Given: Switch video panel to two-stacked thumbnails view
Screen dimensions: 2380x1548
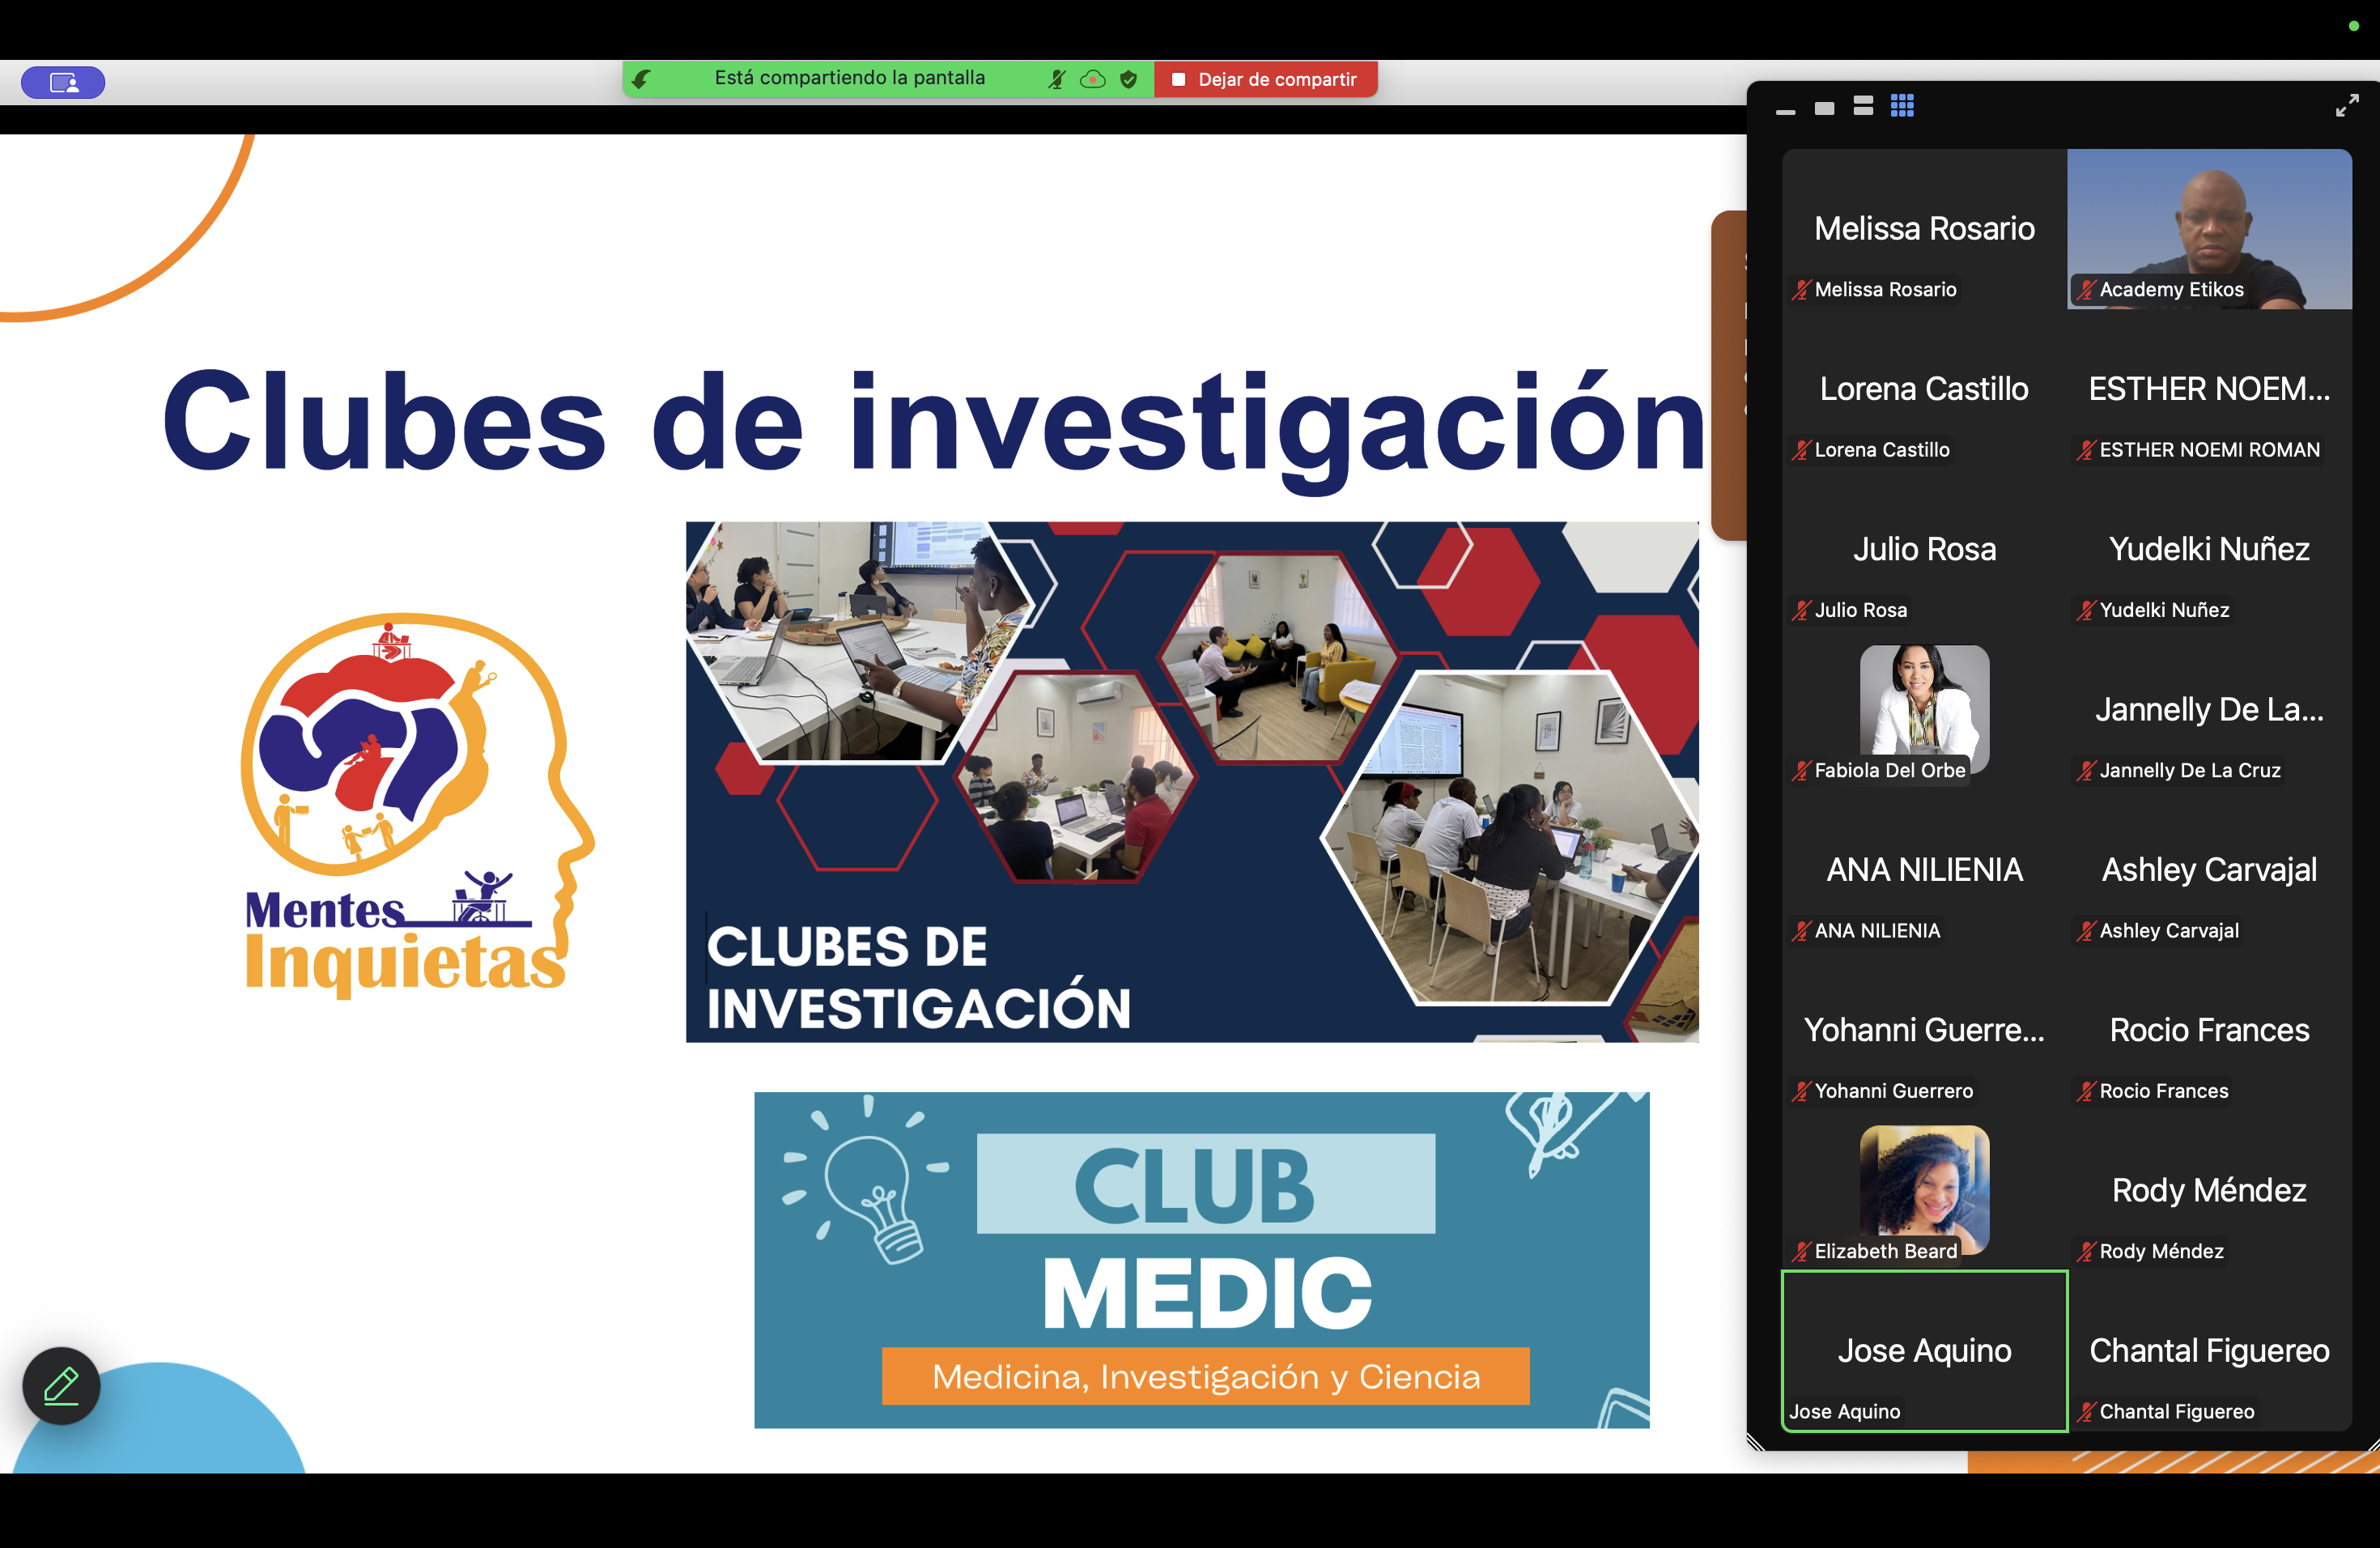Looking at the screenshot, I should [x=1863, y=106].
